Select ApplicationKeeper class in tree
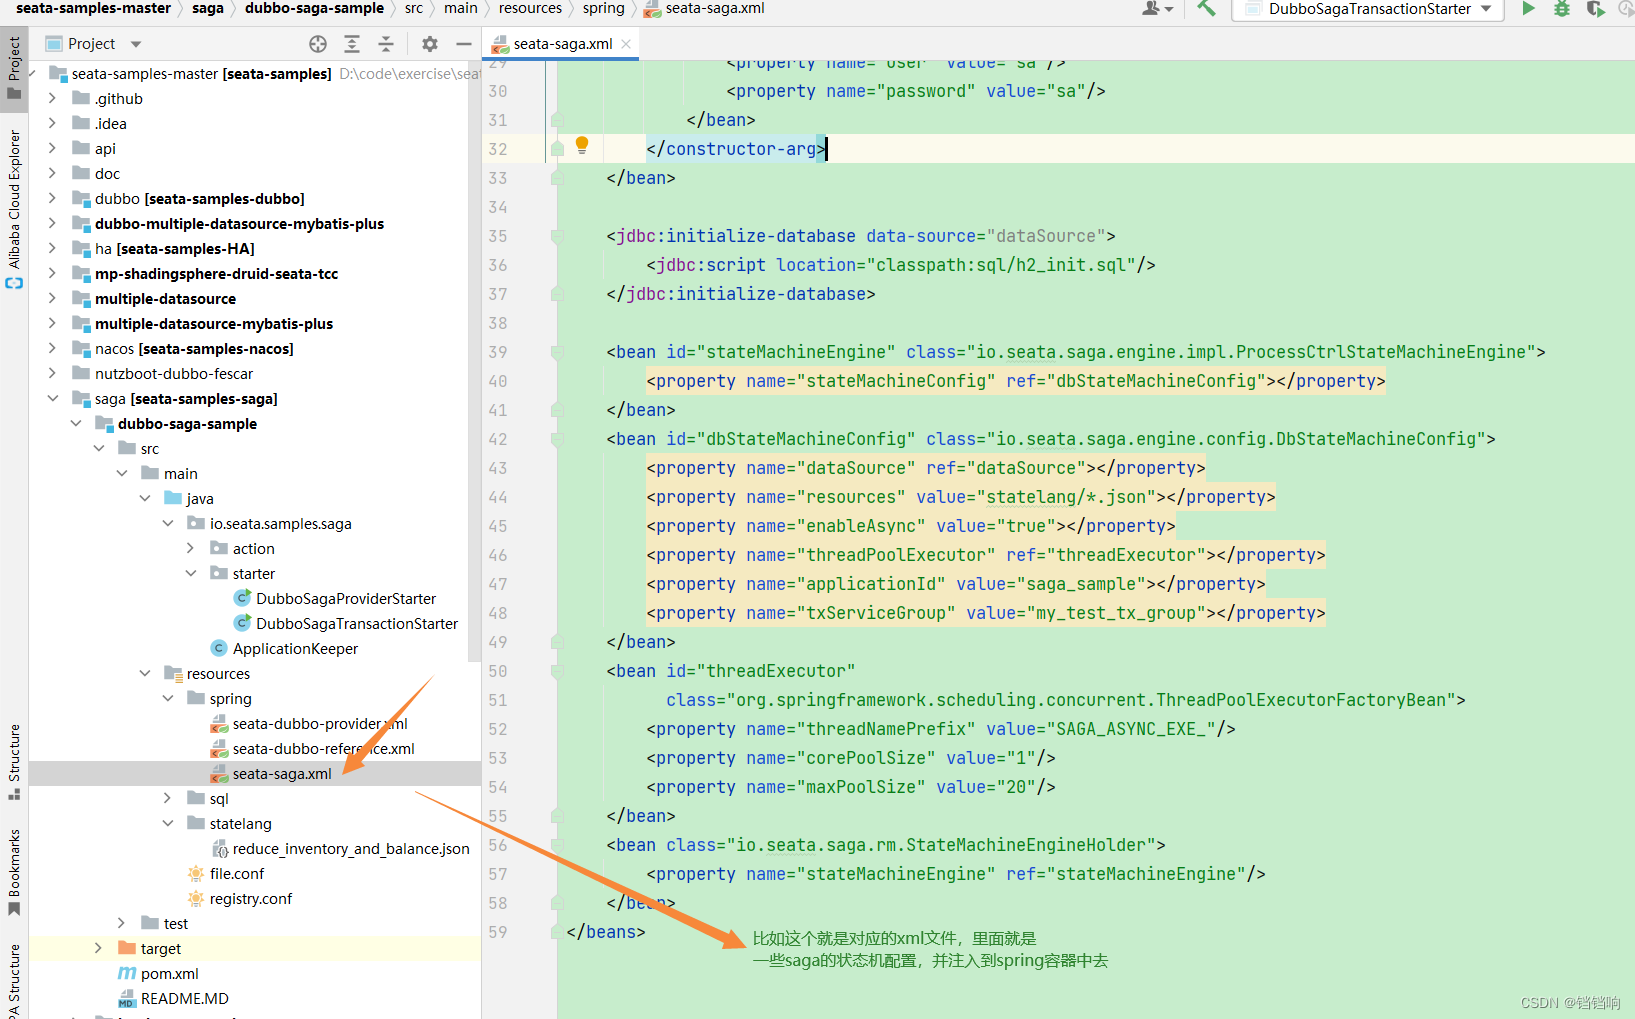 click(295, 649)
